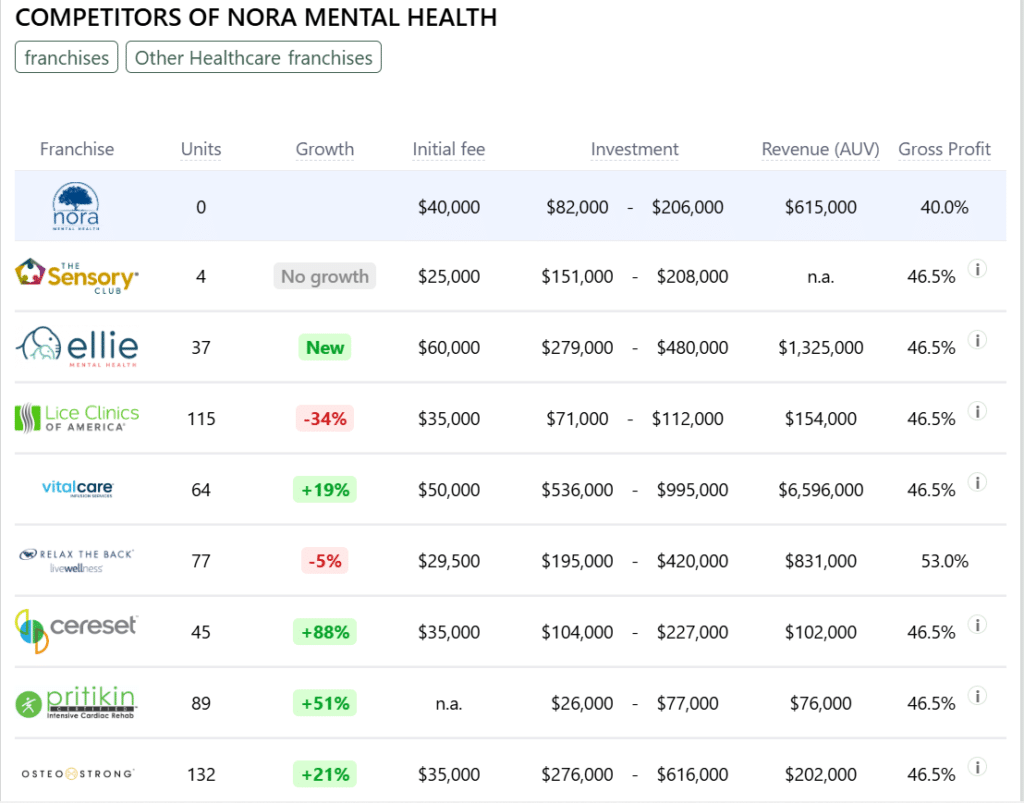Click the Franchise column header
The height and width of the screenshot is (803, 1024).
(x=77, y=149)
